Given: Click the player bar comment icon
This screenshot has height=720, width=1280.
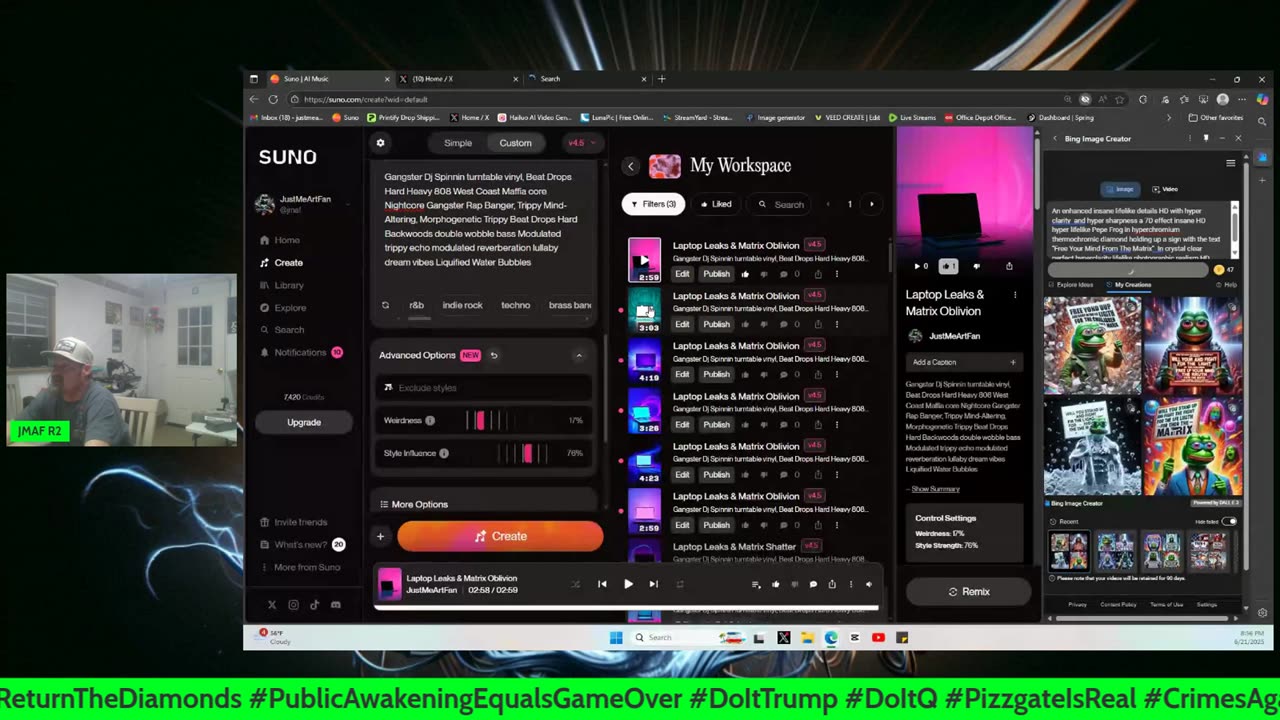Looking at the screenshot, I should tap(813, 584).
